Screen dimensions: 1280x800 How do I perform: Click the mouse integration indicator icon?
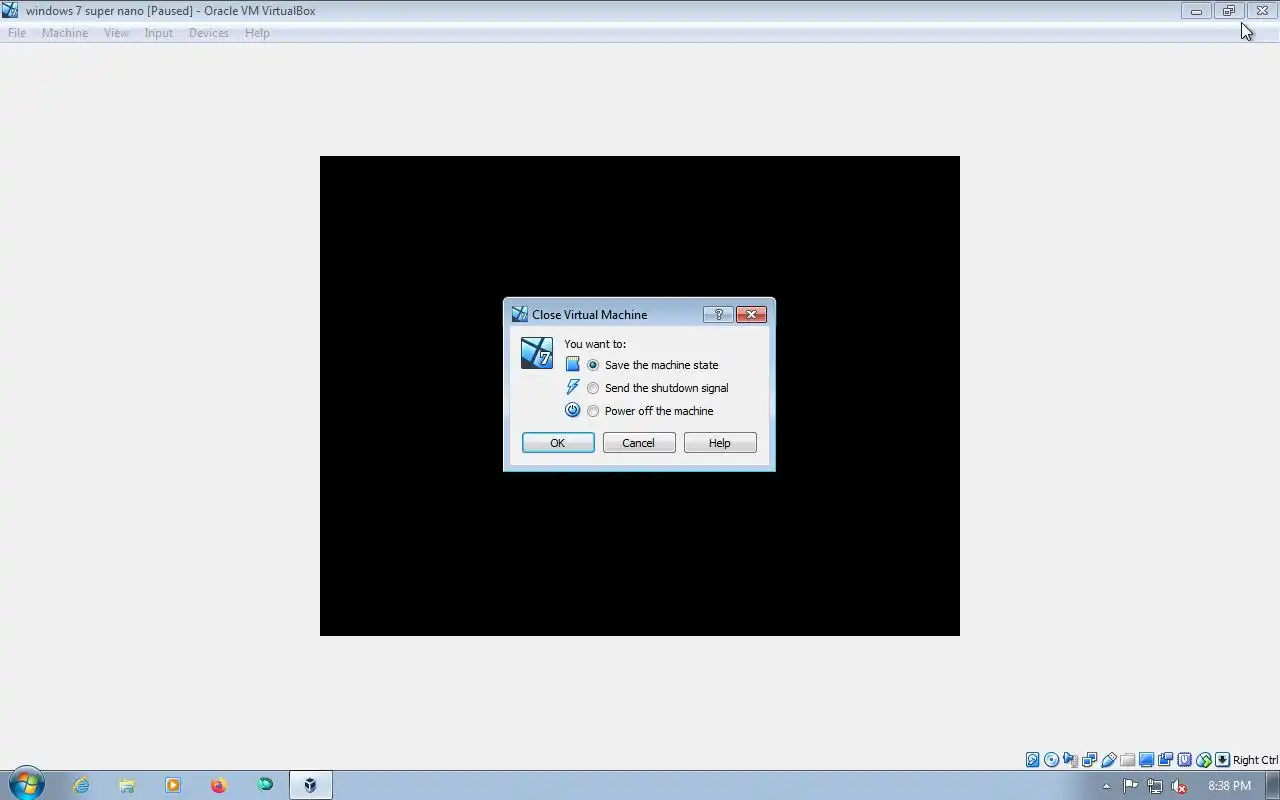1204,760
